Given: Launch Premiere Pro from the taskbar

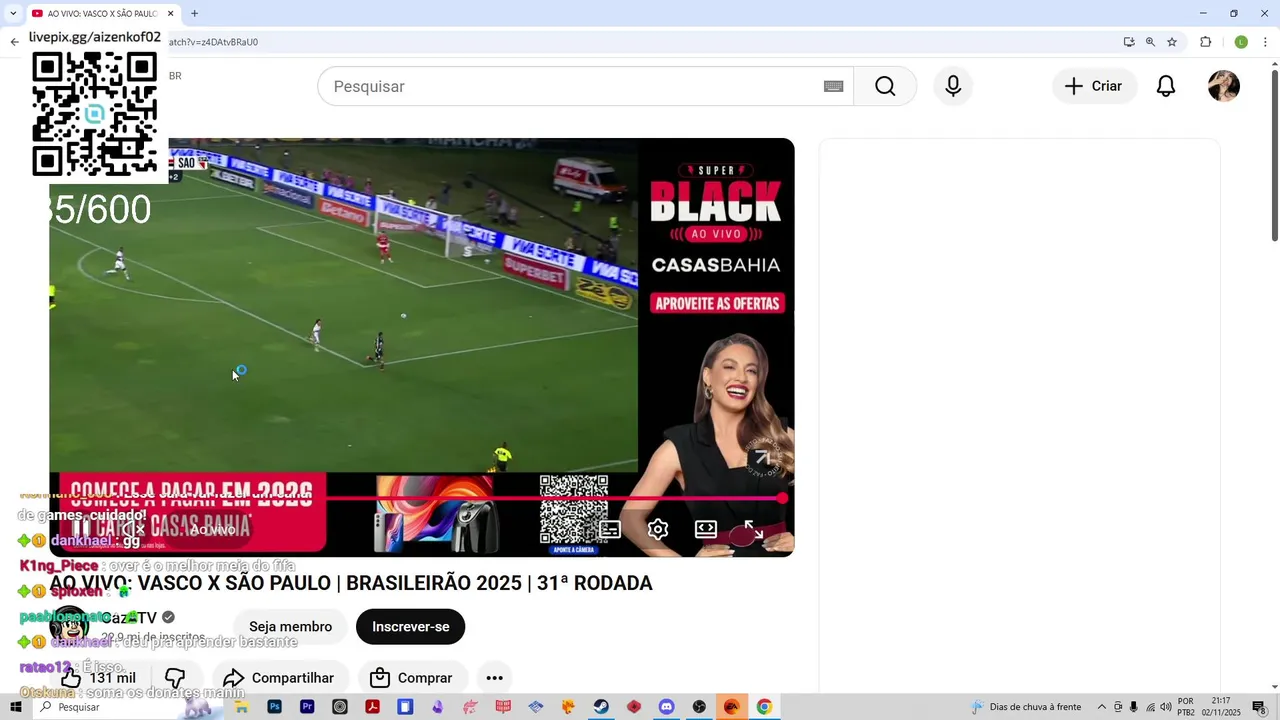Looking at the screenshot, I should [307, 707].
